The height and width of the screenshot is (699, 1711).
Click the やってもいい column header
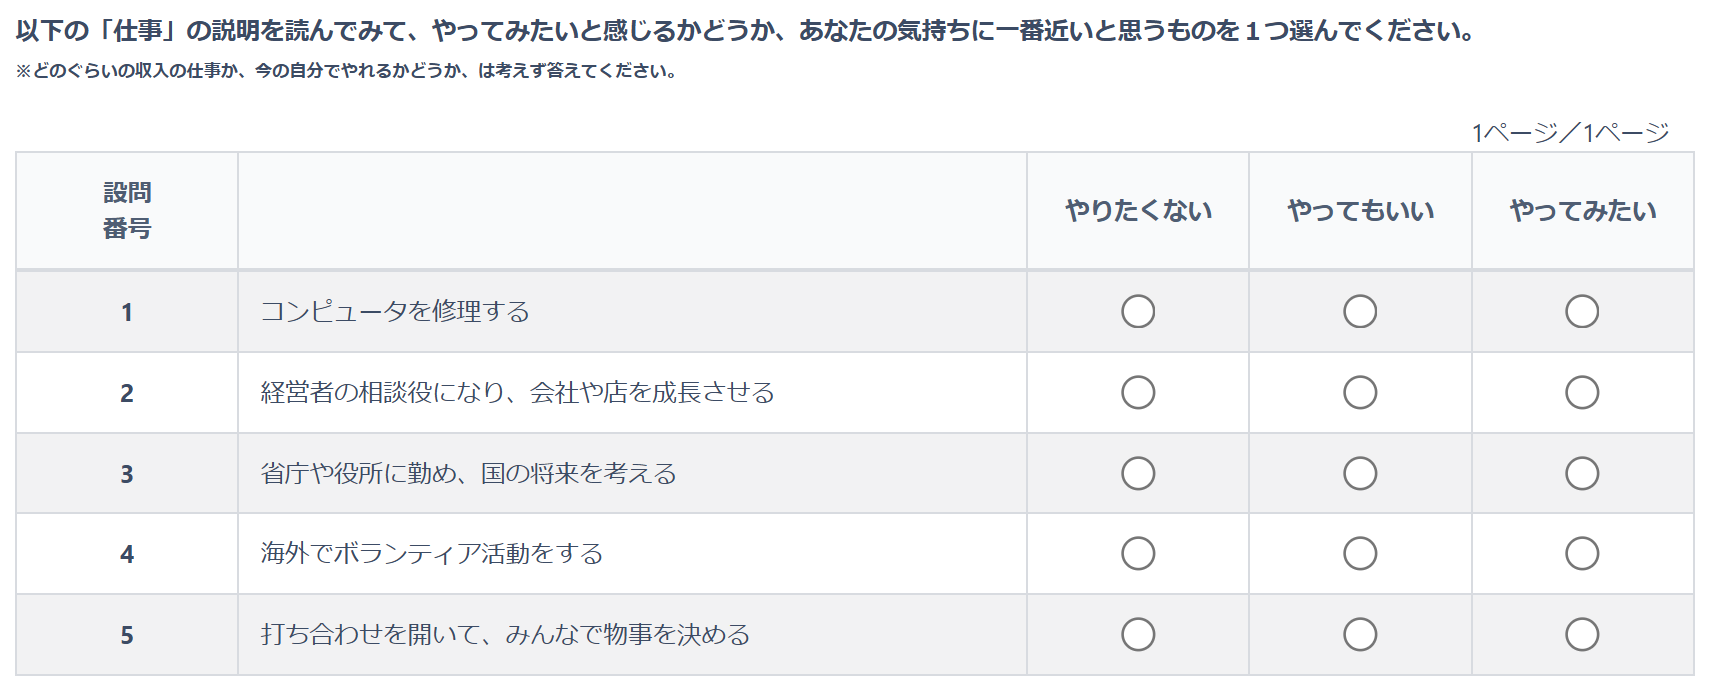1360,210
